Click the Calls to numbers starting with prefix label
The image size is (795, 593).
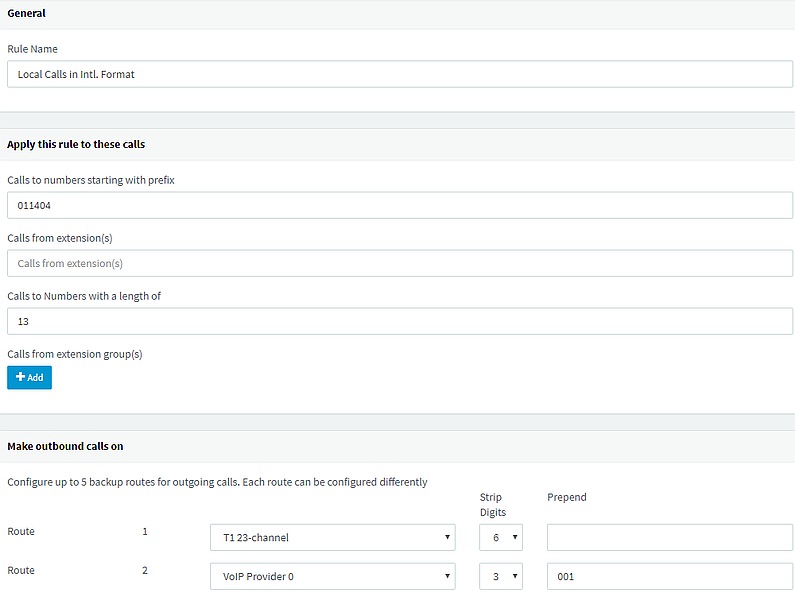click(91, 180)
